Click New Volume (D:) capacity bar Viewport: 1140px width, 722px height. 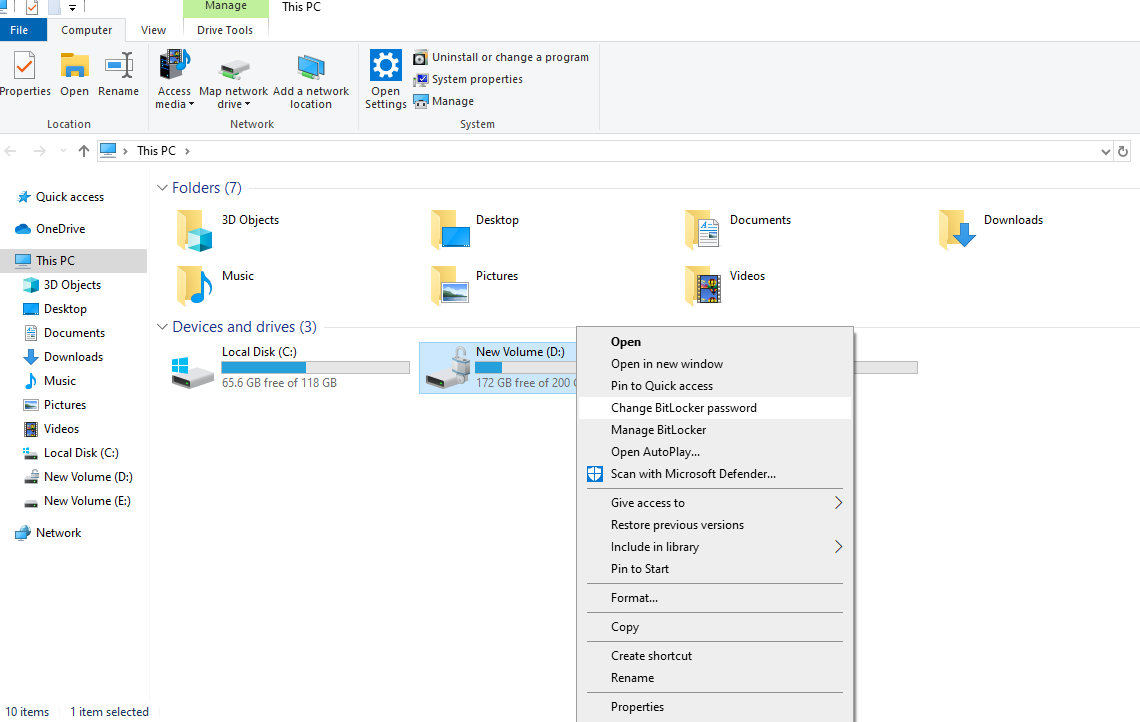526,368
